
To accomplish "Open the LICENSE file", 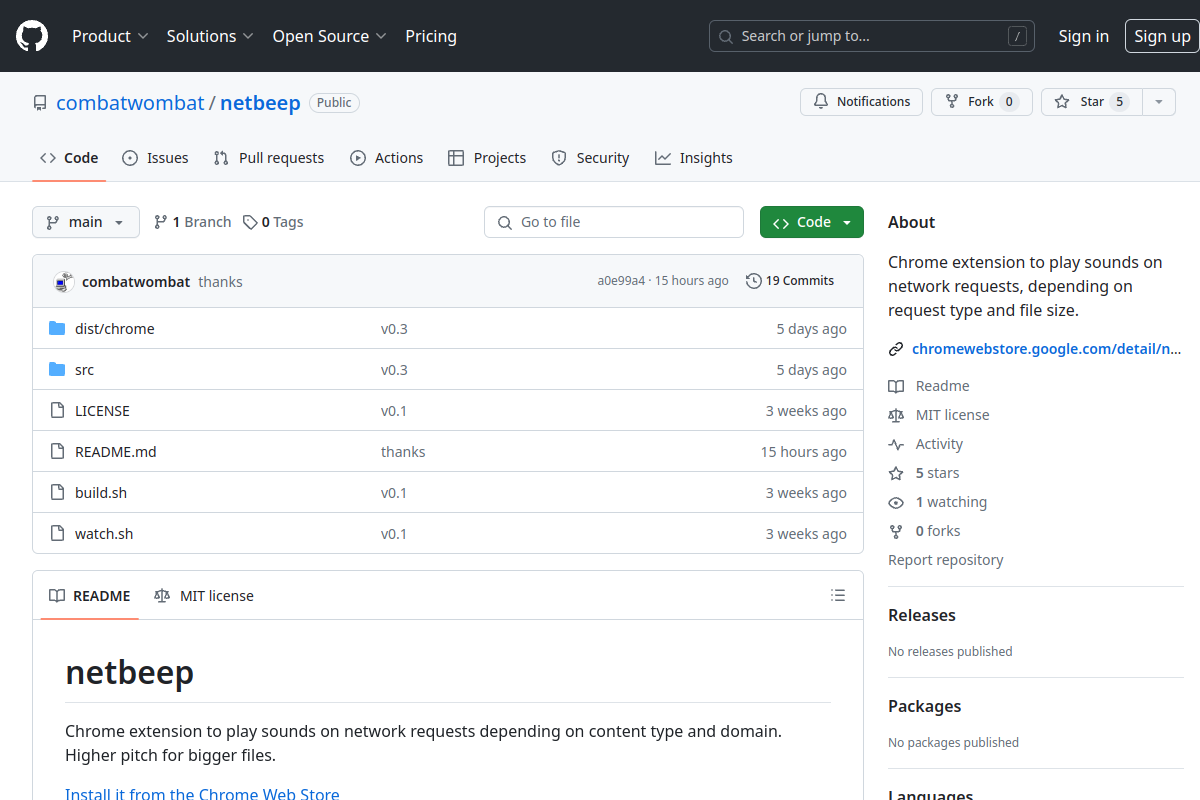I will tap(102, 411).
